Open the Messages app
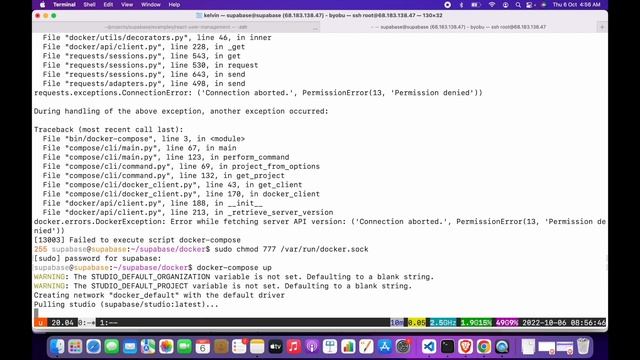This screenshot has height=360, width=640. [x=111, y=347]
